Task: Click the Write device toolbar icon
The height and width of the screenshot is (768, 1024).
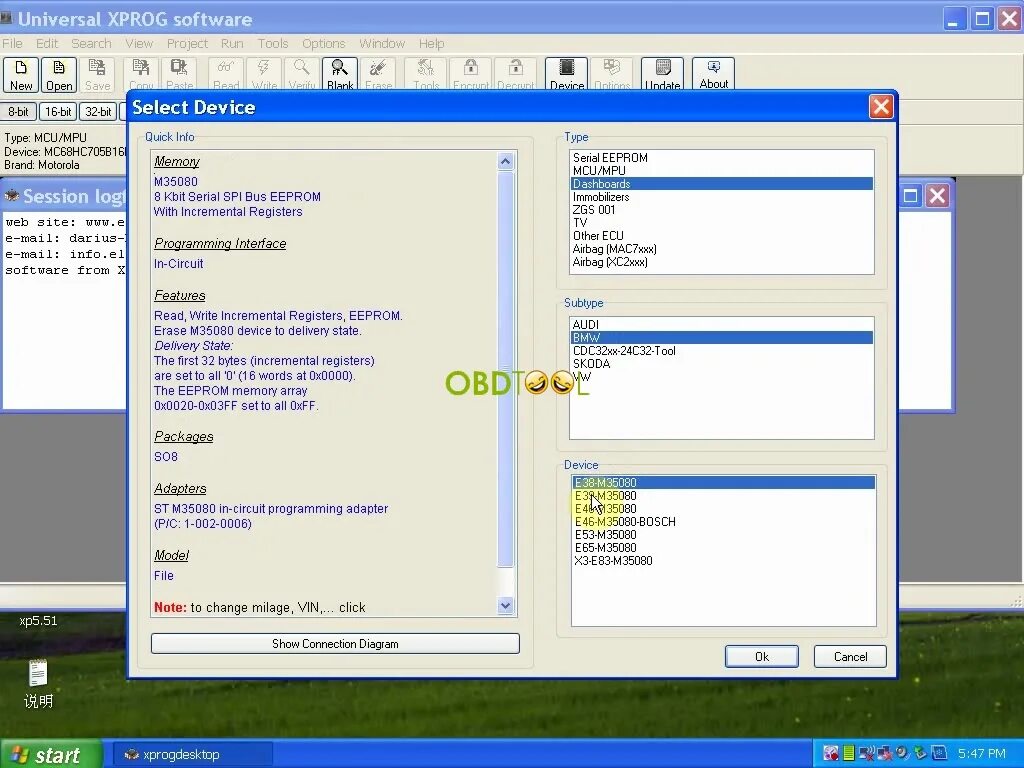Action: coord(264,74)
